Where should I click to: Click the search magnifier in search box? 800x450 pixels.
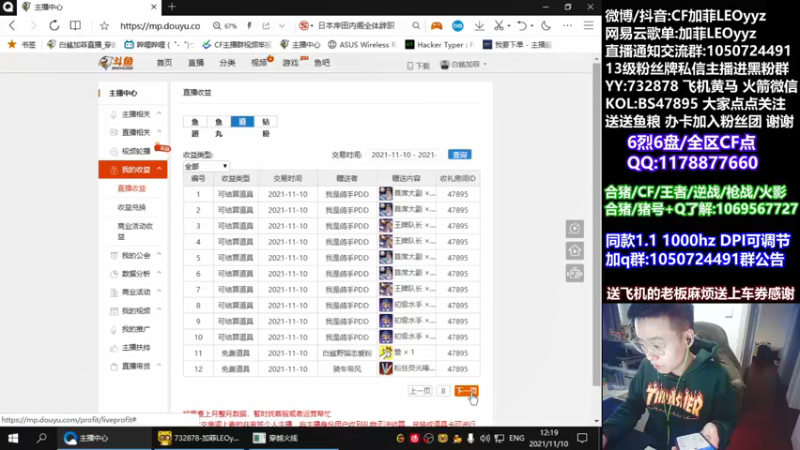coord(416,26)
